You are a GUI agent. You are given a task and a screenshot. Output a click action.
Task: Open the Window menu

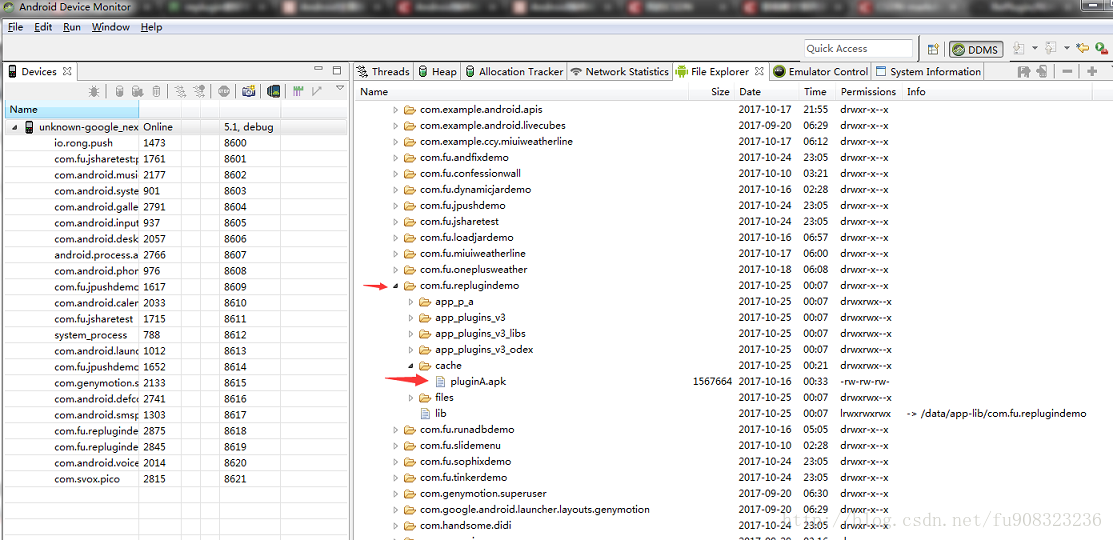point(111,27)
